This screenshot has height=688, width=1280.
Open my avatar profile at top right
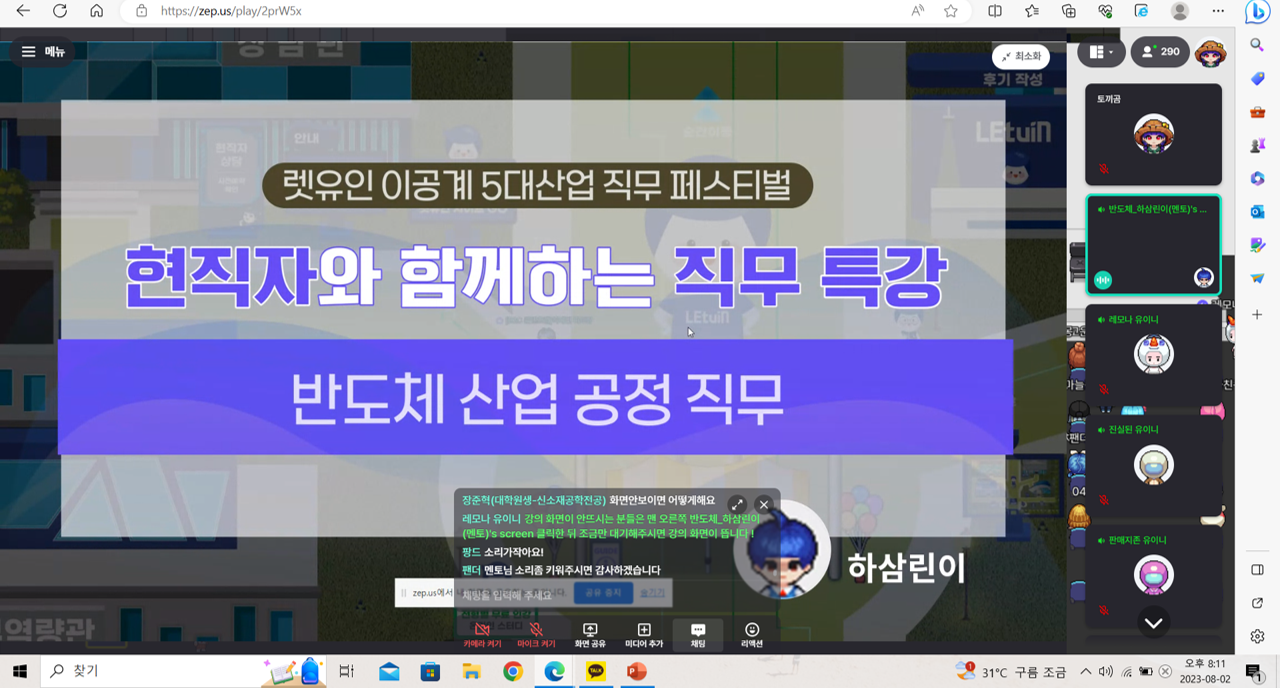pos(1211,52)
